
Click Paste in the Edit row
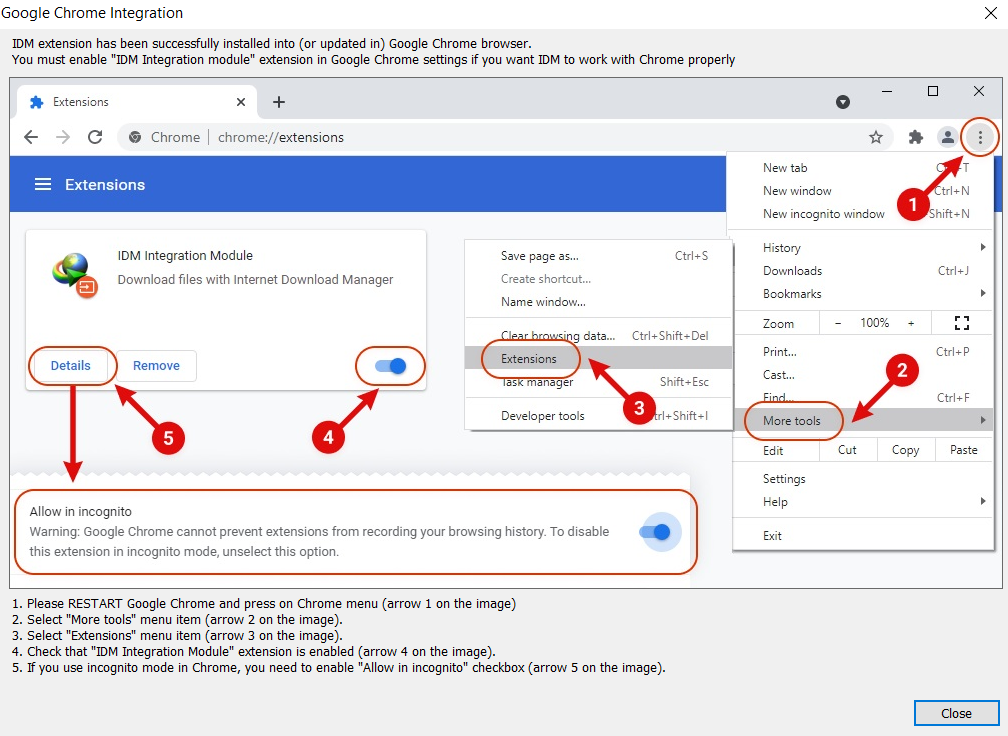coord(964,450)
